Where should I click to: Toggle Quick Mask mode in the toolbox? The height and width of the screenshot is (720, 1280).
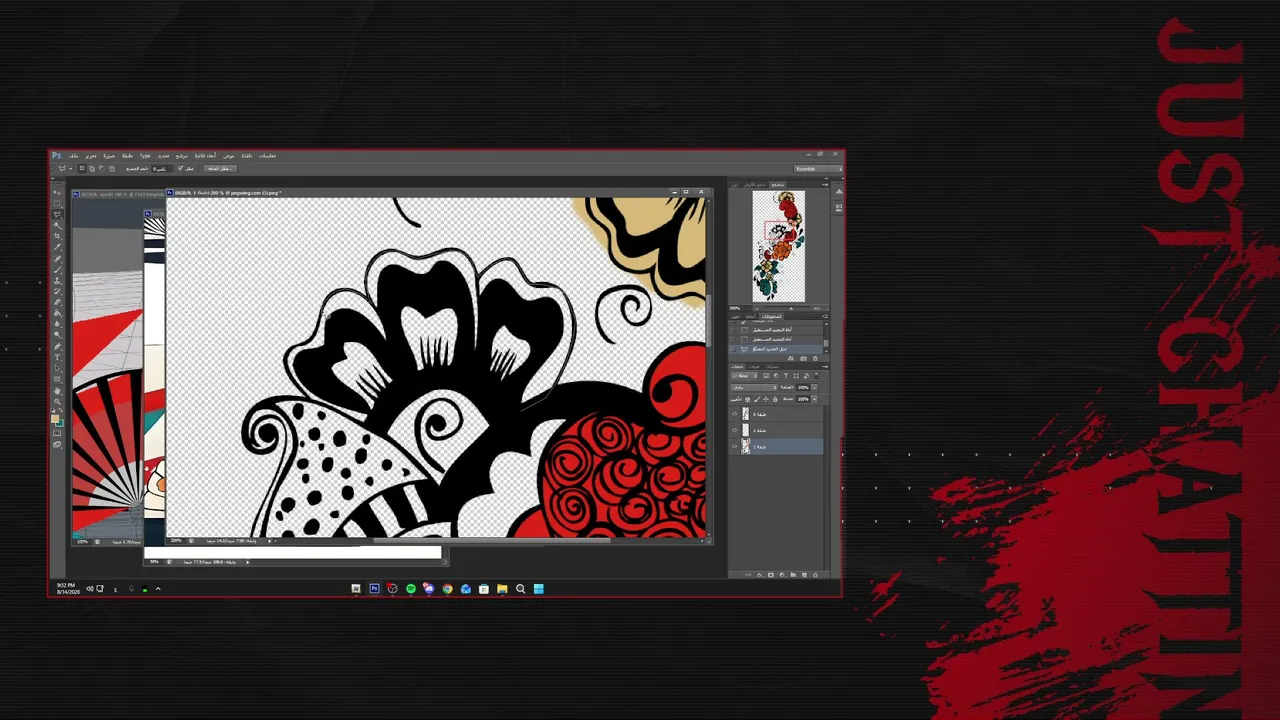(x=57, y=433)
